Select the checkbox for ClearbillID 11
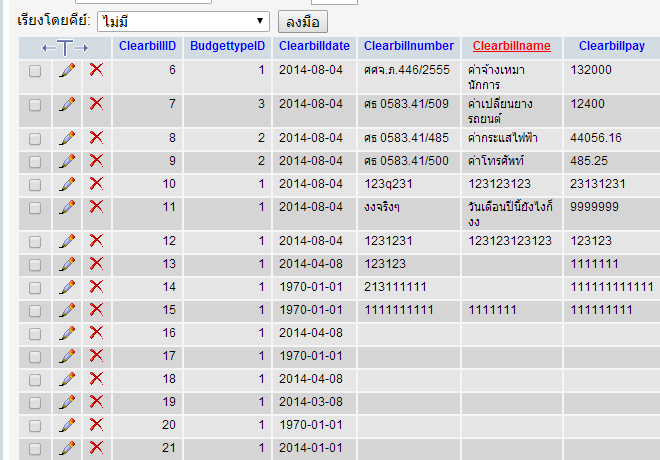Screen dimensions: 660x460 [x=35, y=208]
